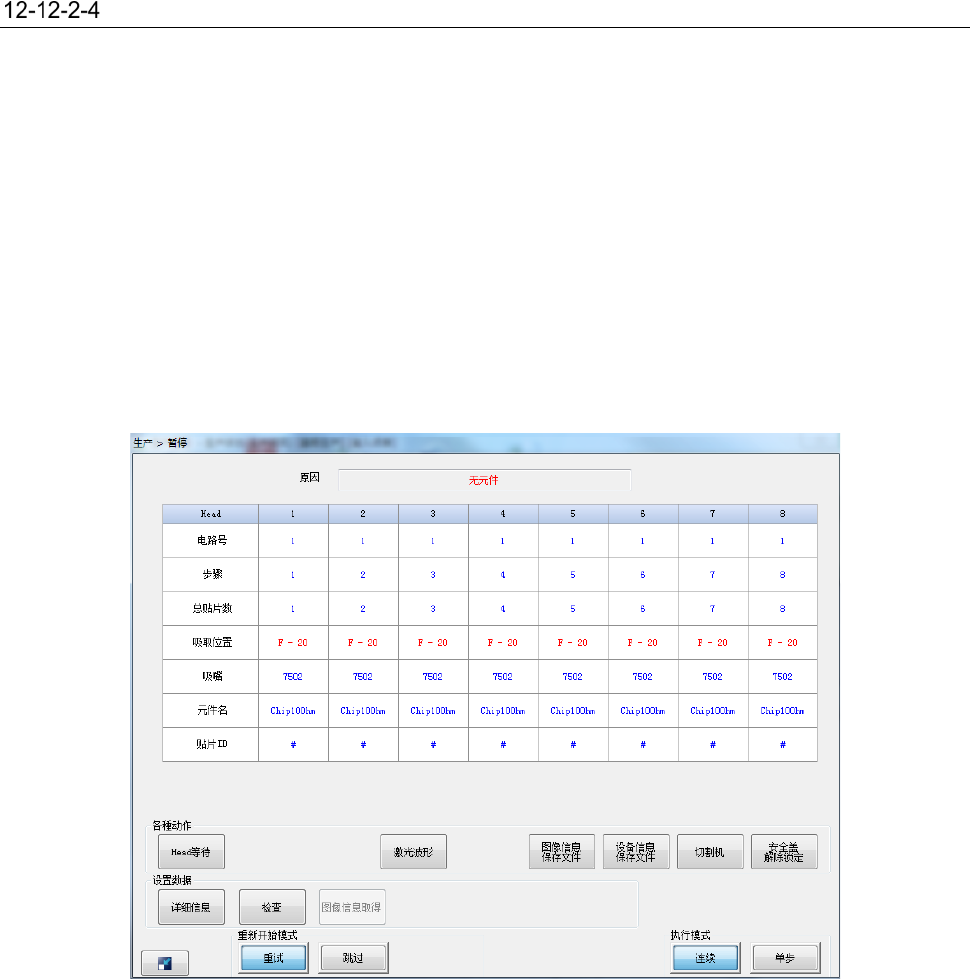Click the Head等待 button
The image size is (970, 979).
point(191,852)
